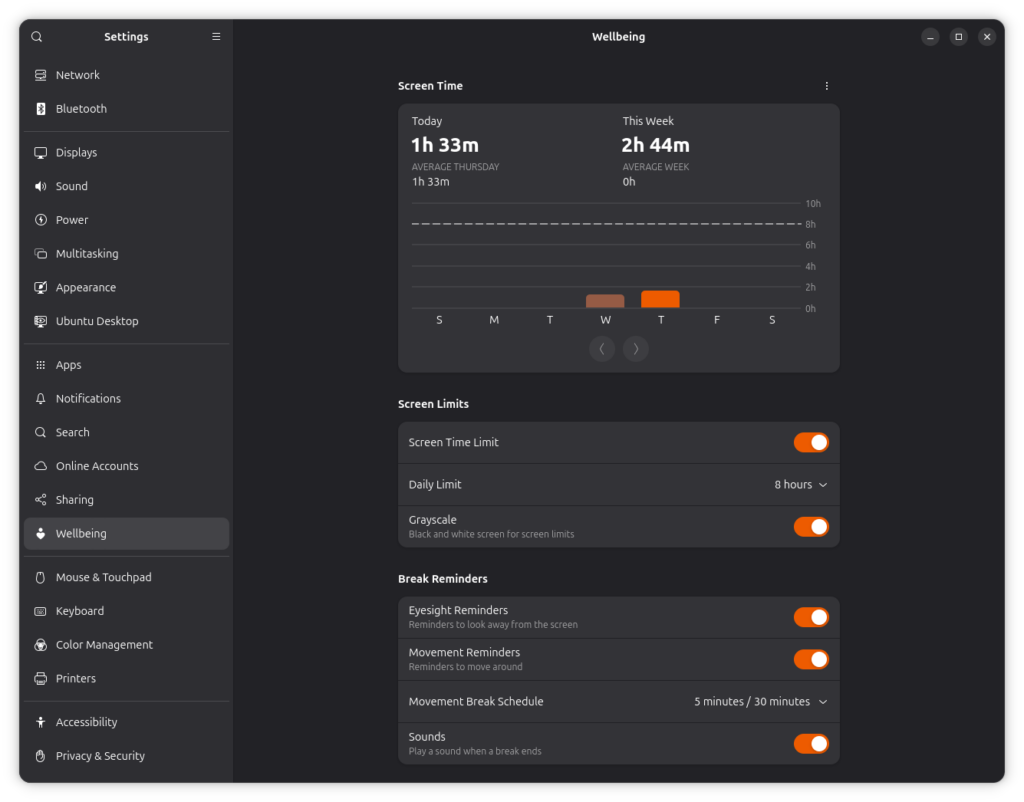1024x802 pixels.
Task: Open the Screen Time three-dot options menu
Action: (827, 86)
